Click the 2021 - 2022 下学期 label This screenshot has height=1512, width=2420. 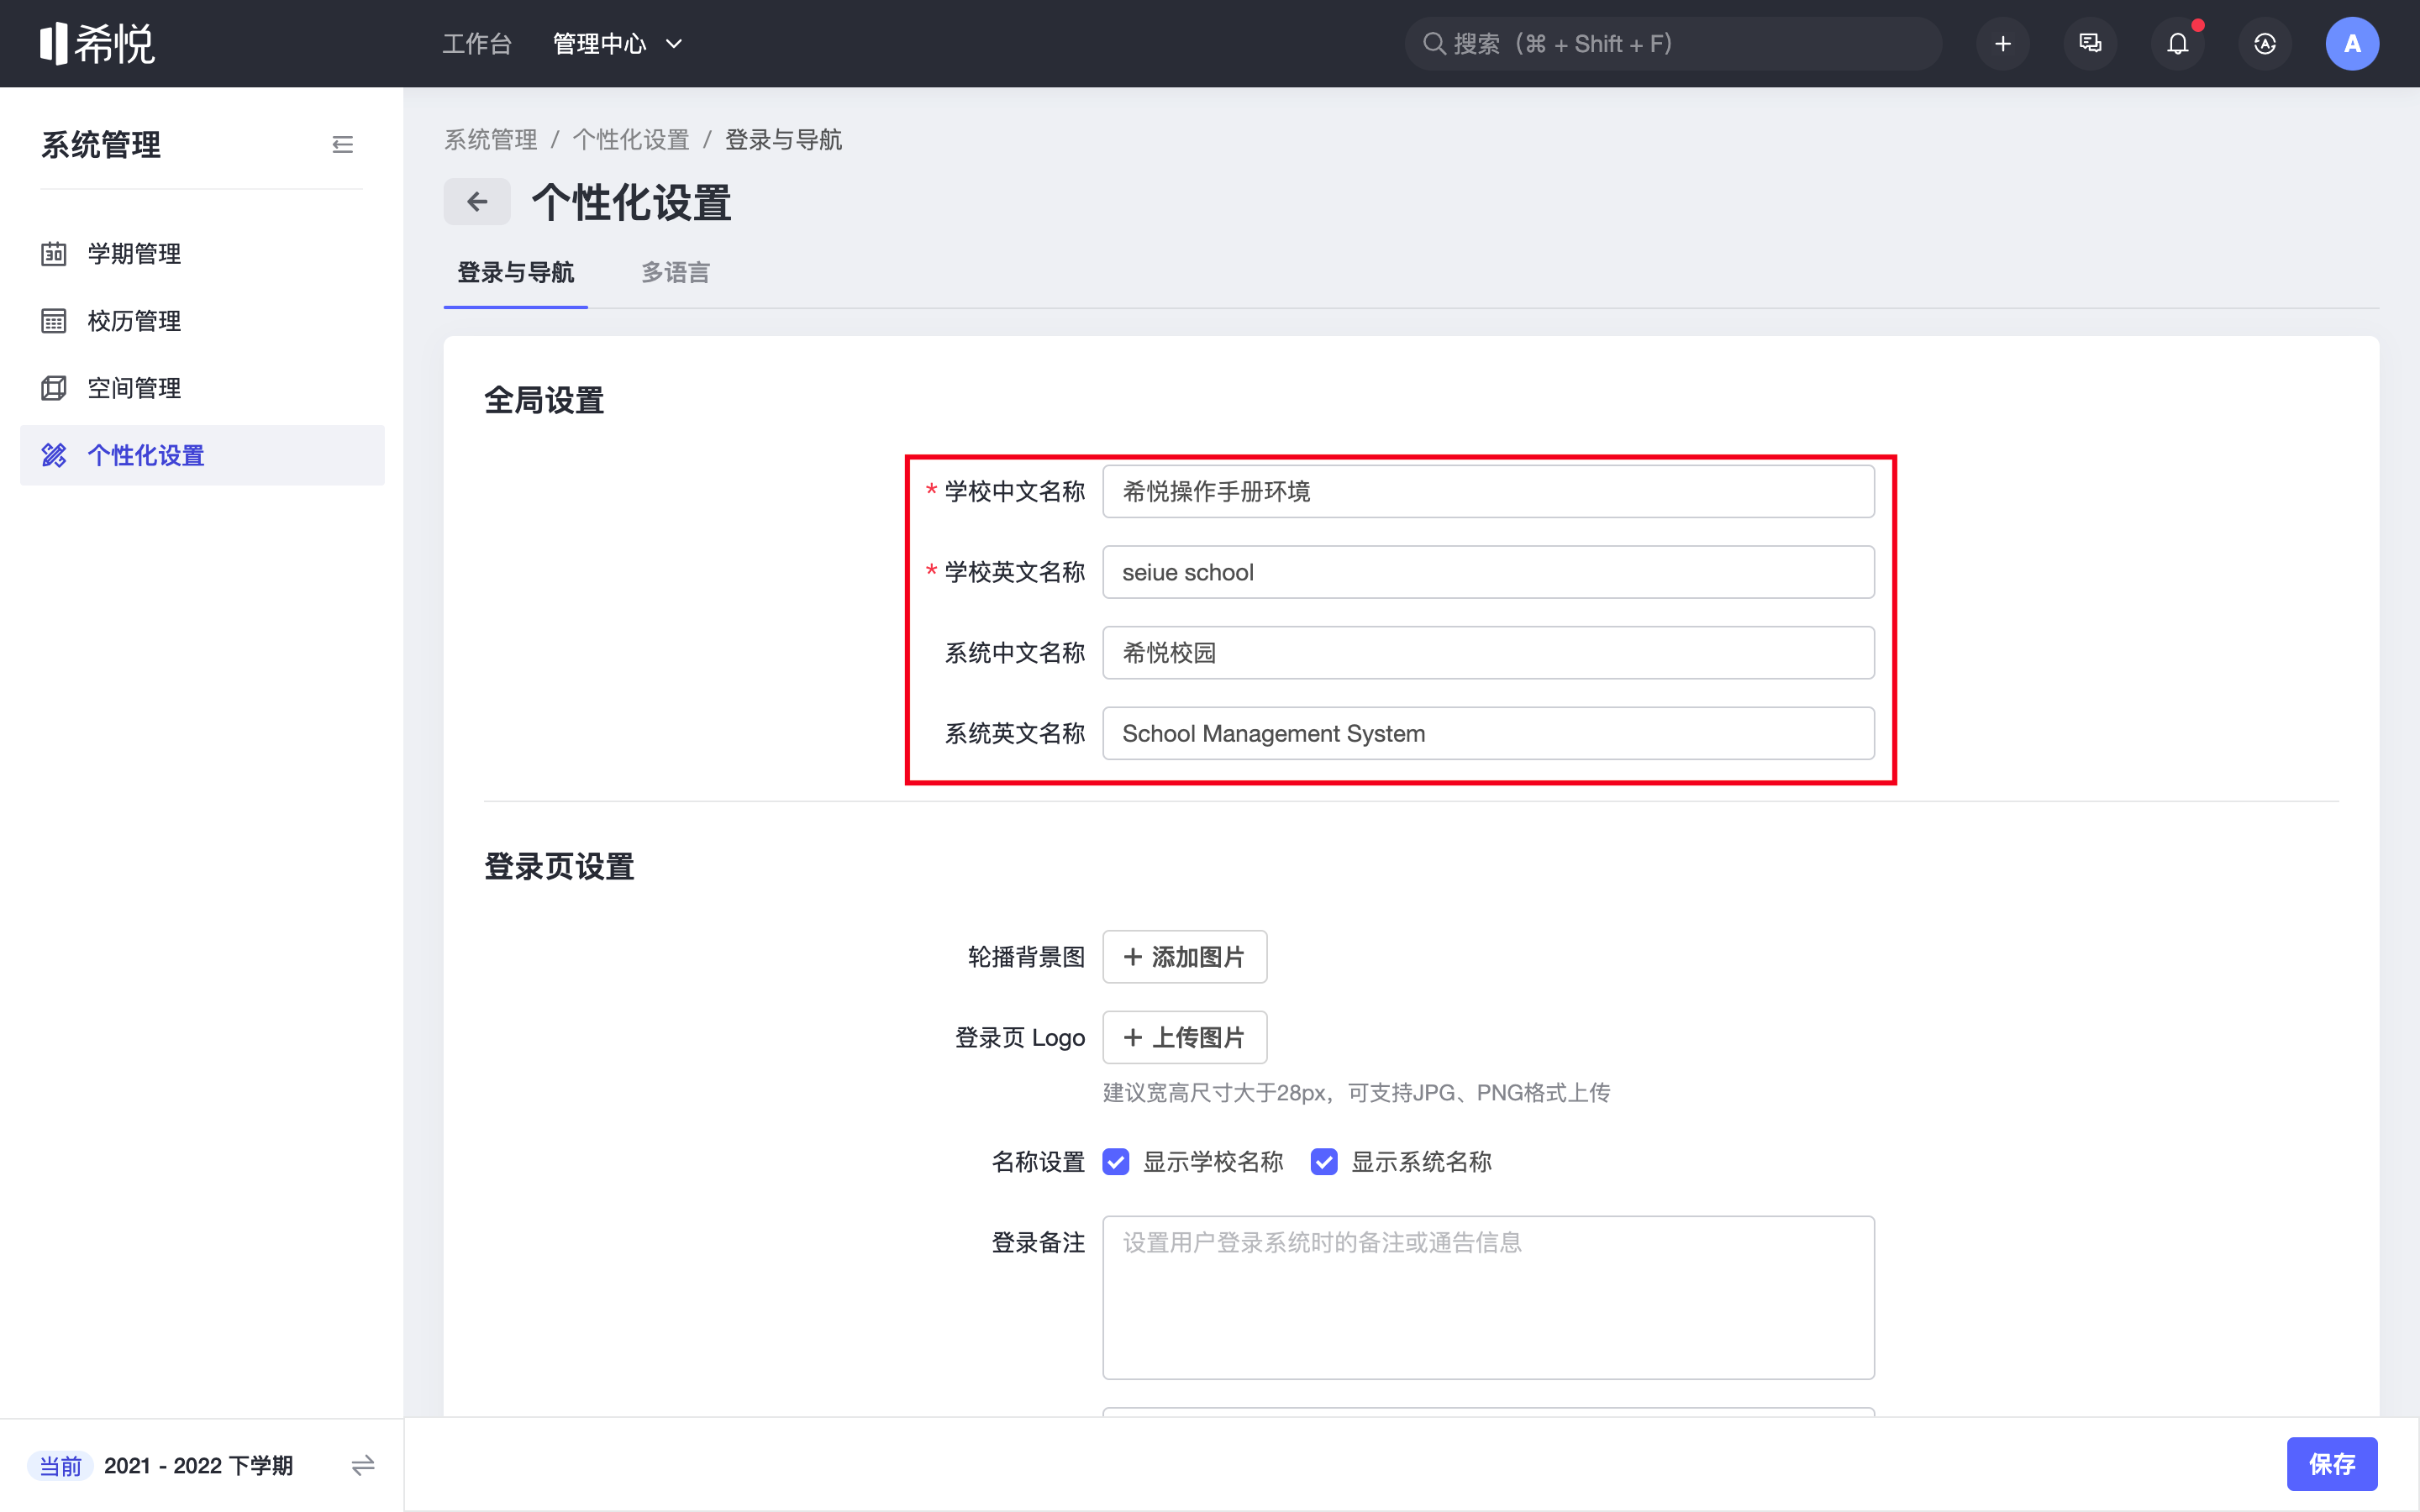tap(198, 1465)
